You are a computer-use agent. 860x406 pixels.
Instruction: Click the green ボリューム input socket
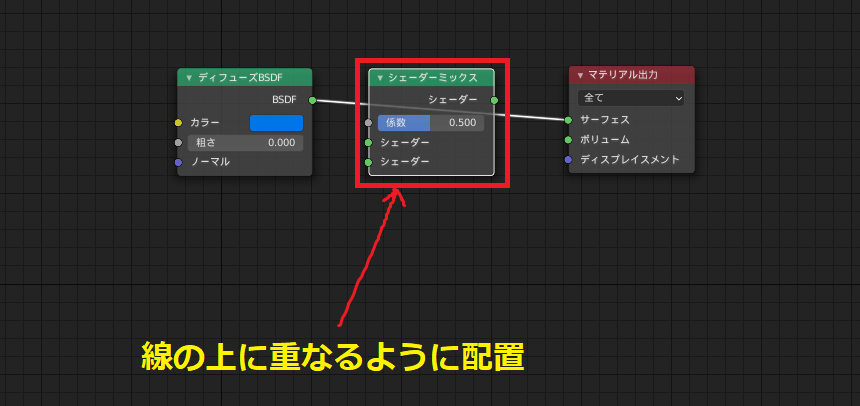(568, 140)
